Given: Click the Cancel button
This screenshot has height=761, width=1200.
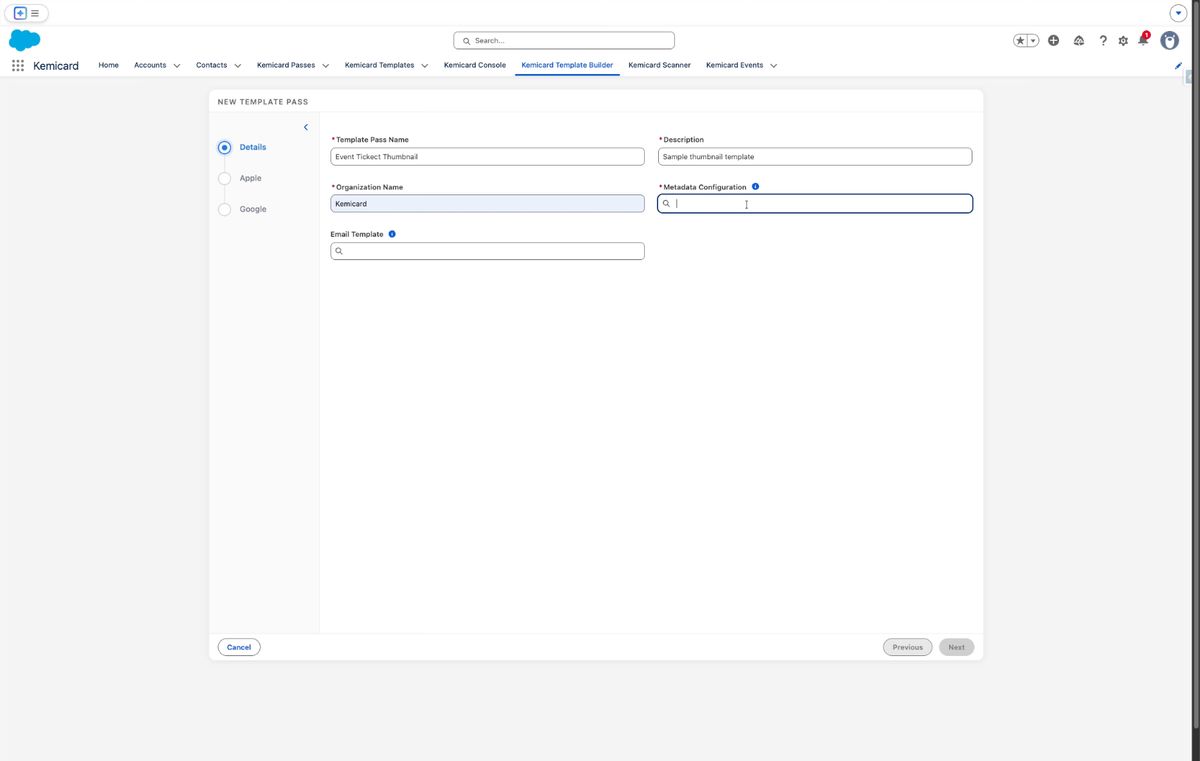Looking at the screenshot, I should pos(239,647).
